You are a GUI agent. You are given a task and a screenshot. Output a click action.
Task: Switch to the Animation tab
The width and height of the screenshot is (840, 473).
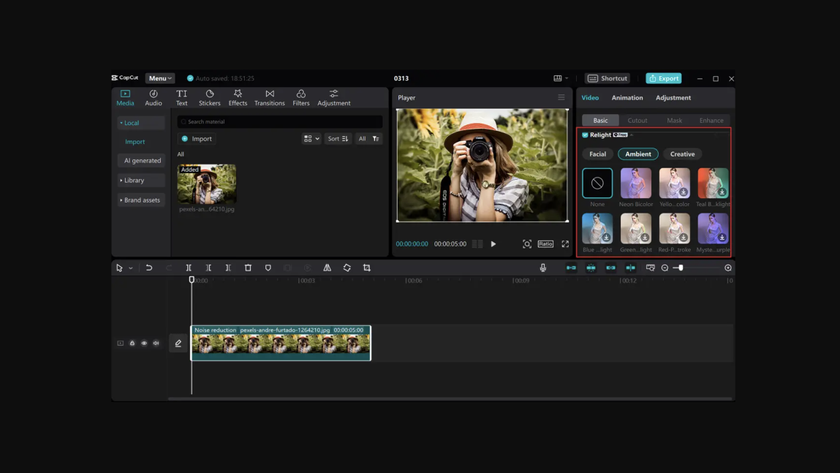click(627, 98)
